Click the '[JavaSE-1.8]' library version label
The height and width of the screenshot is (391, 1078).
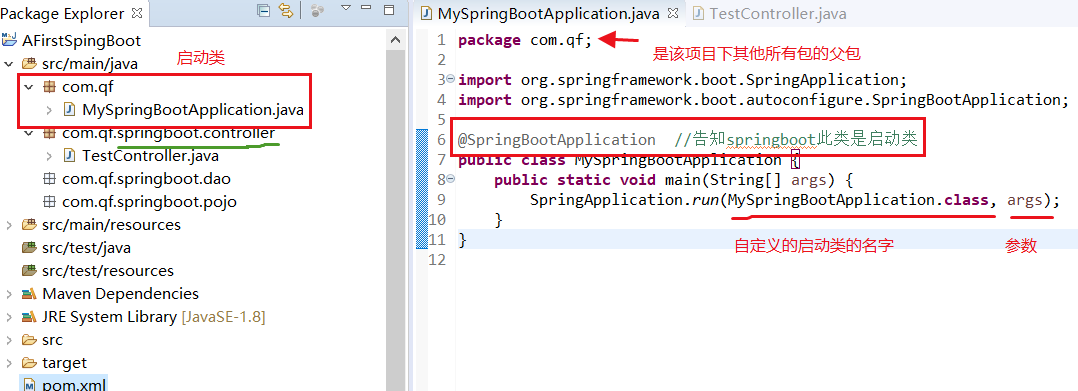(223, 317)
